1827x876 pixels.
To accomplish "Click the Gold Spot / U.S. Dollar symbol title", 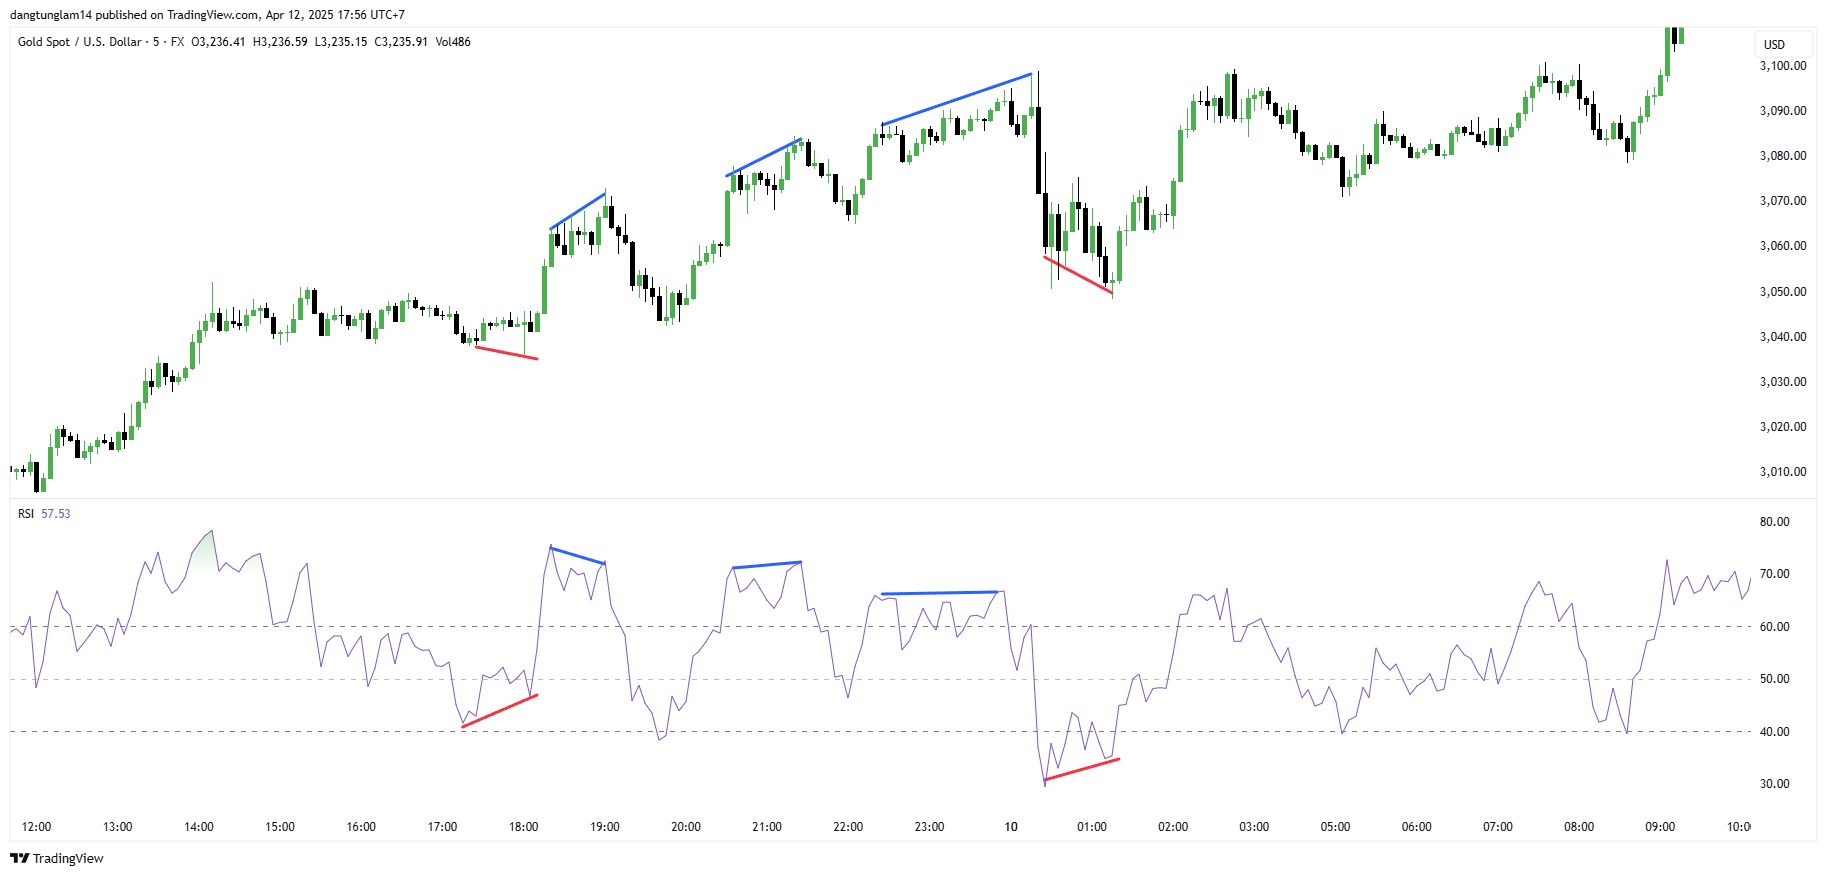I will [x=80, y=42].
